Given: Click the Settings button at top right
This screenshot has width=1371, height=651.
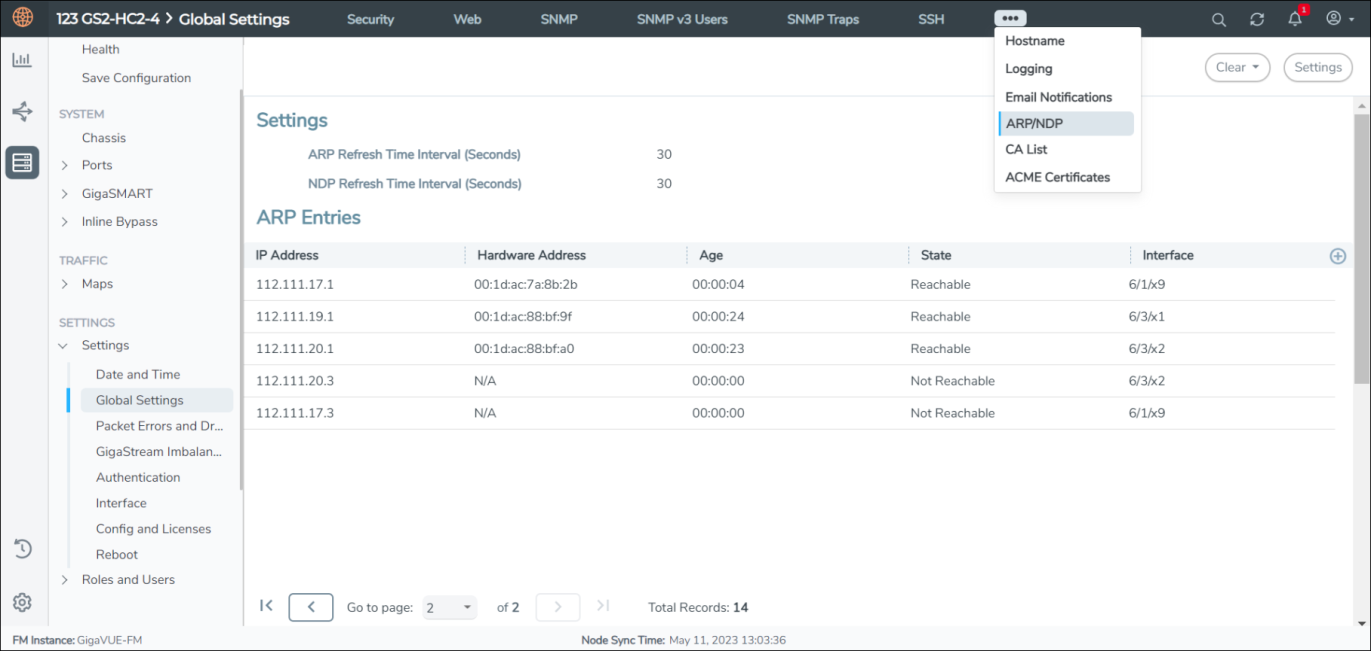Looking at the screenshot, I should [x=1317, y=68].
